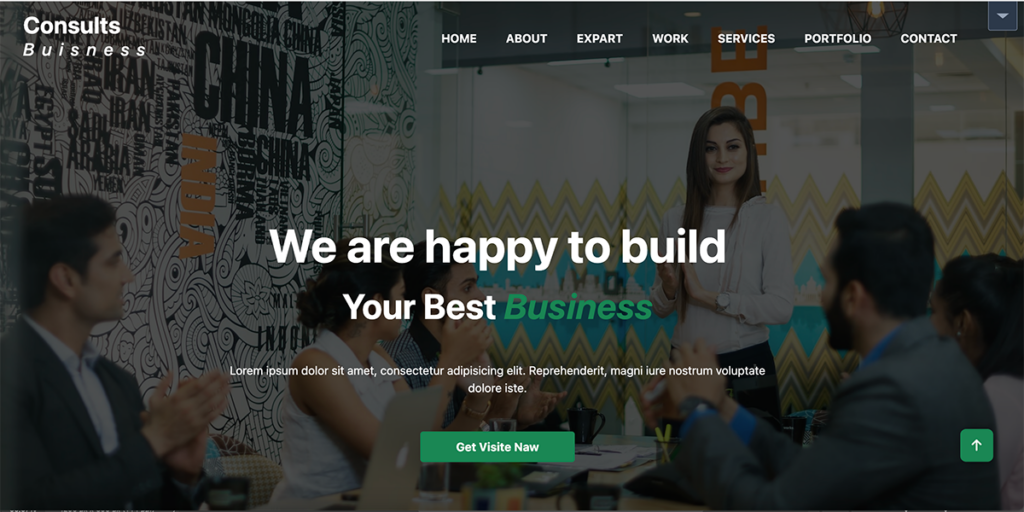Screen dimensions: 1024x512
Task: Click the scroll-to-top arrow icon
Action: click(x=976, y=445)
